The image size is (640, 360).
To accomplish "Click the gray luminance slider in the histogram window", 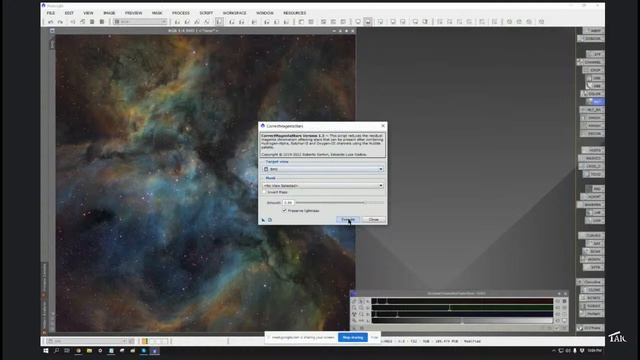I will 462,321.
